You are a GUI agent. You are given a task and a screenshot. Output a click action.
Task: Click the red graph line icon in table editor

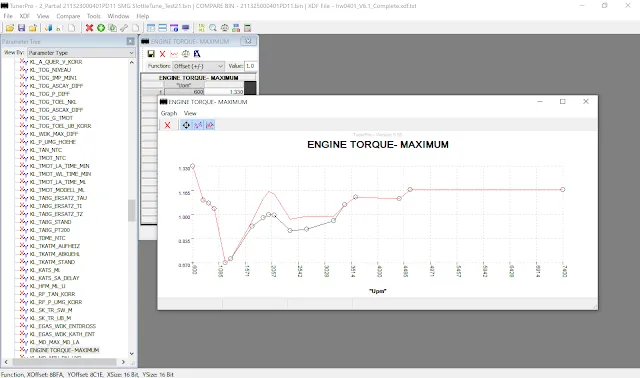[174, 53]
